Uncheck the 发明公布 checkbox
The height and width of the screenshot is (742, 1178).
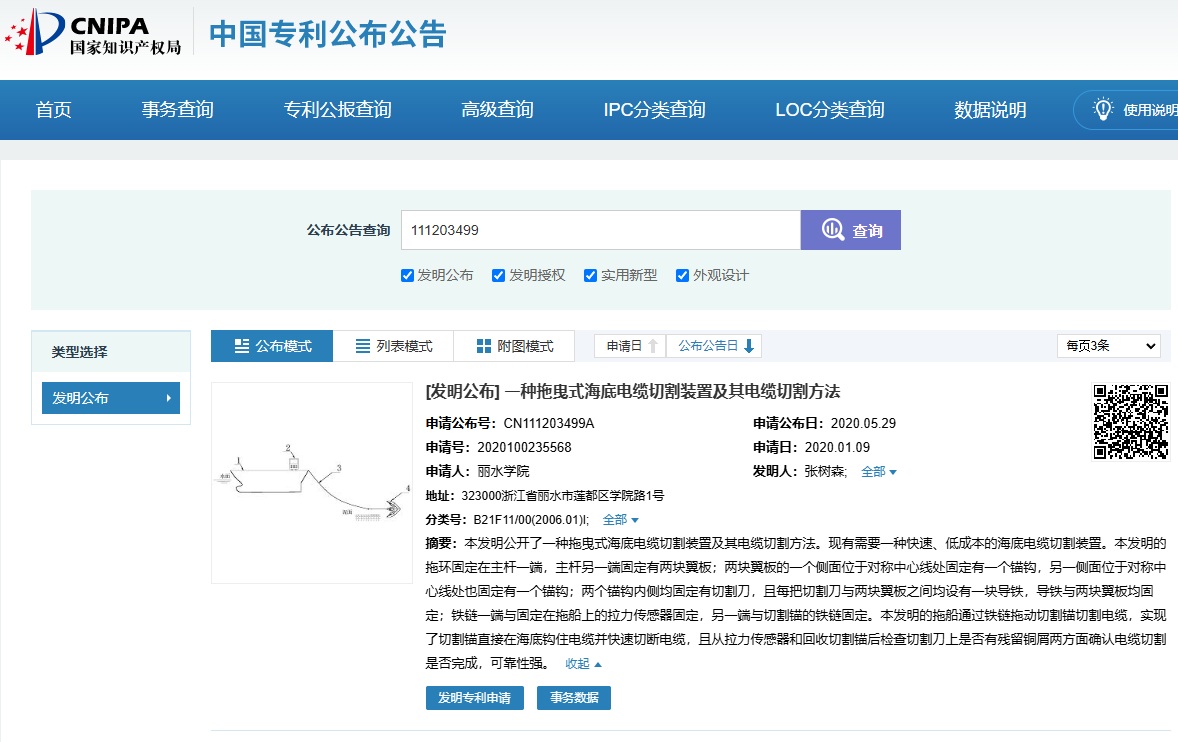point(407,274)
